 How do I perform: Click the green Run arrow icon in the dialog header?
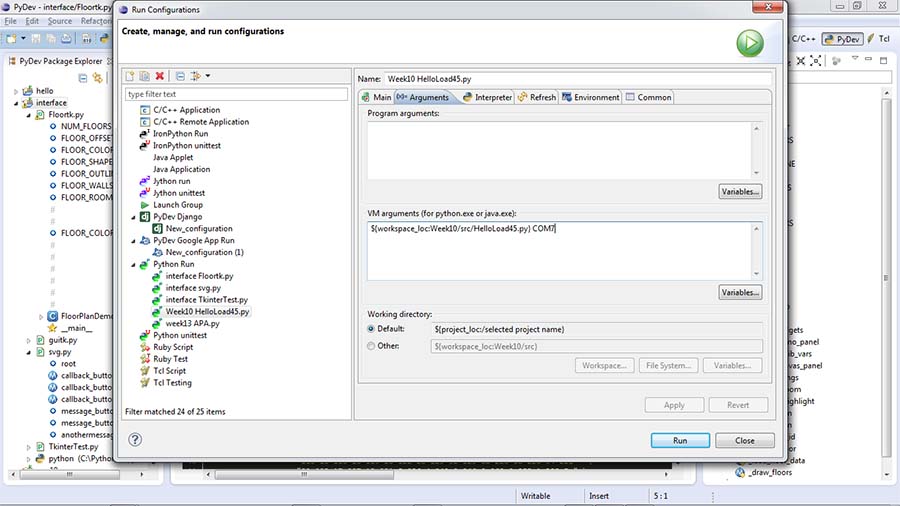750,43
